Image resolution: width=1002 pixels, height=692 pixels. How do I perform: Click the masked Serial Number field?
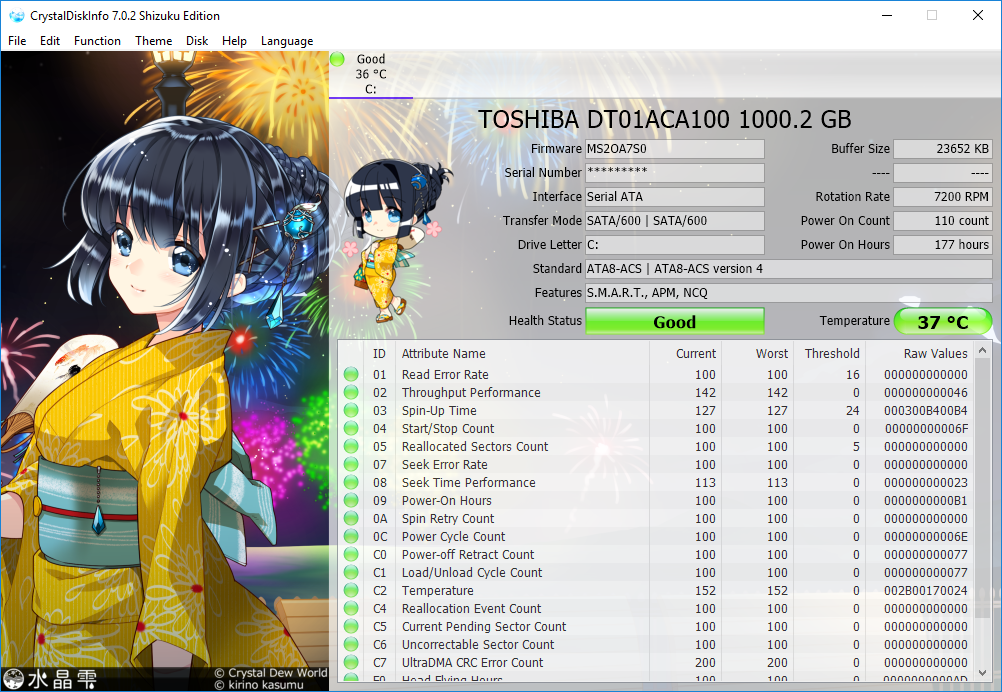click(675, 173)
